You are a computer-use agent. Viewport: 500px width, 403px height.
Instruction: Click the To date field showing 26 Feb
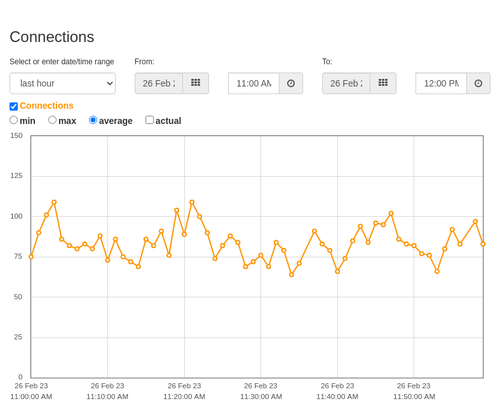[346, 83]
